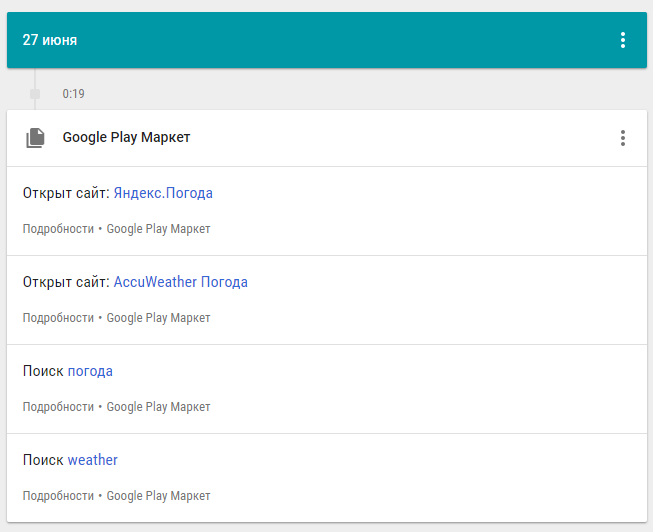Click the 0:19 timestamp text

73,94
